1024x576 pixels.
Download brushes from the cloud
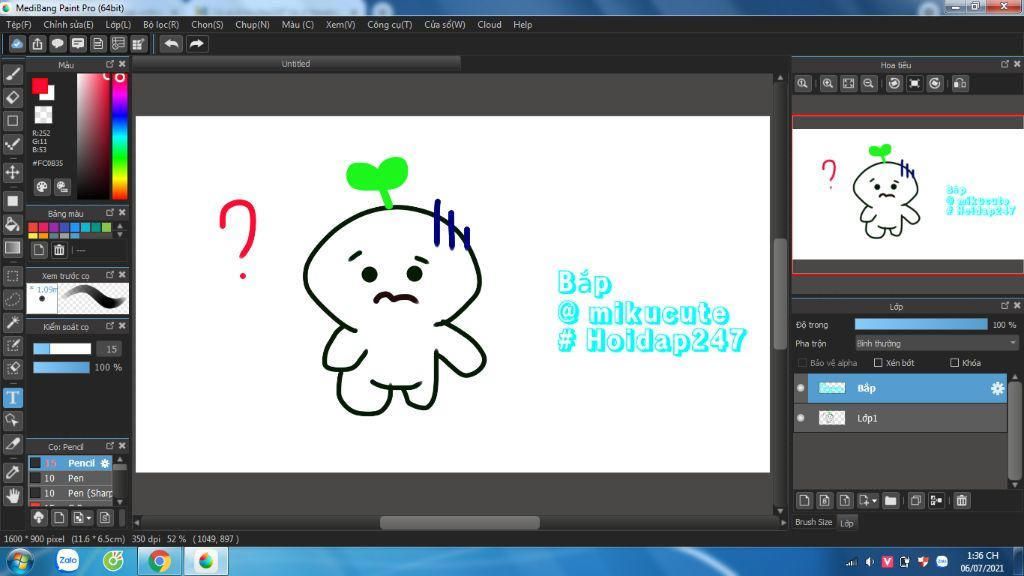click(39, 518)
